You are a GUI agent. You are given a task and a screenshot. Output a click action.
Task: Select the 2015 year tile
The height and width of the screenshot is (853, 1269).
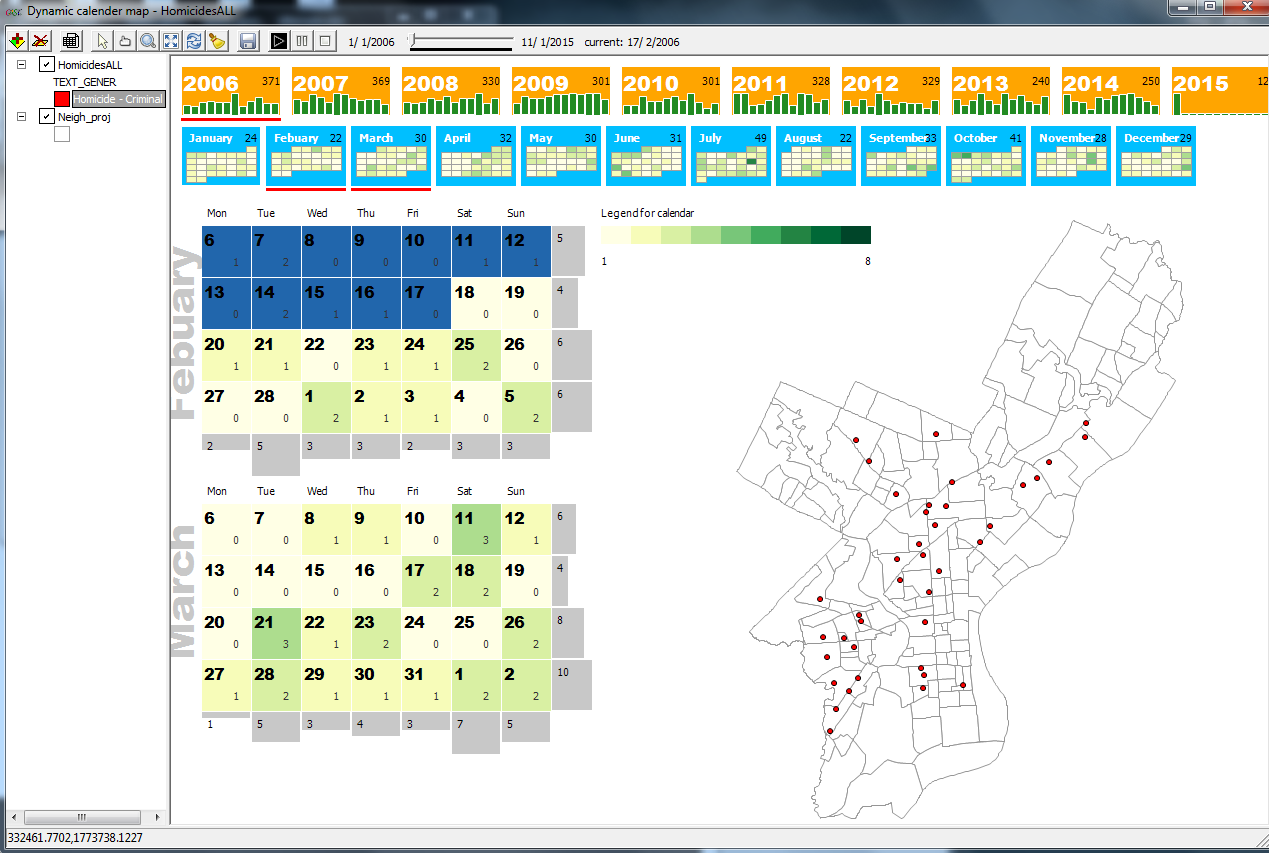coord(1220,92)
